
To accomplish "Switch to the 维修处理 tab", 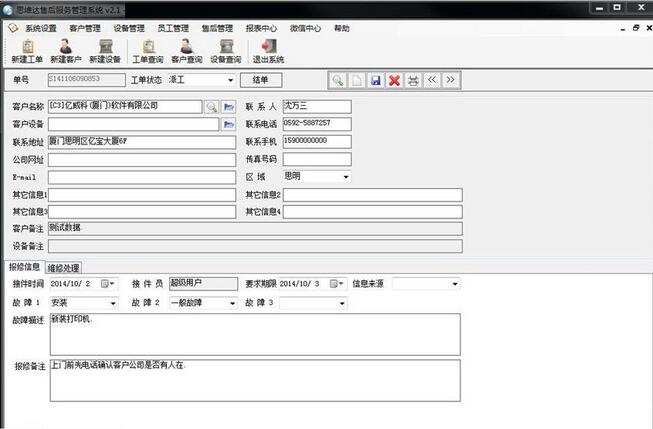I will tap(63, 268).
